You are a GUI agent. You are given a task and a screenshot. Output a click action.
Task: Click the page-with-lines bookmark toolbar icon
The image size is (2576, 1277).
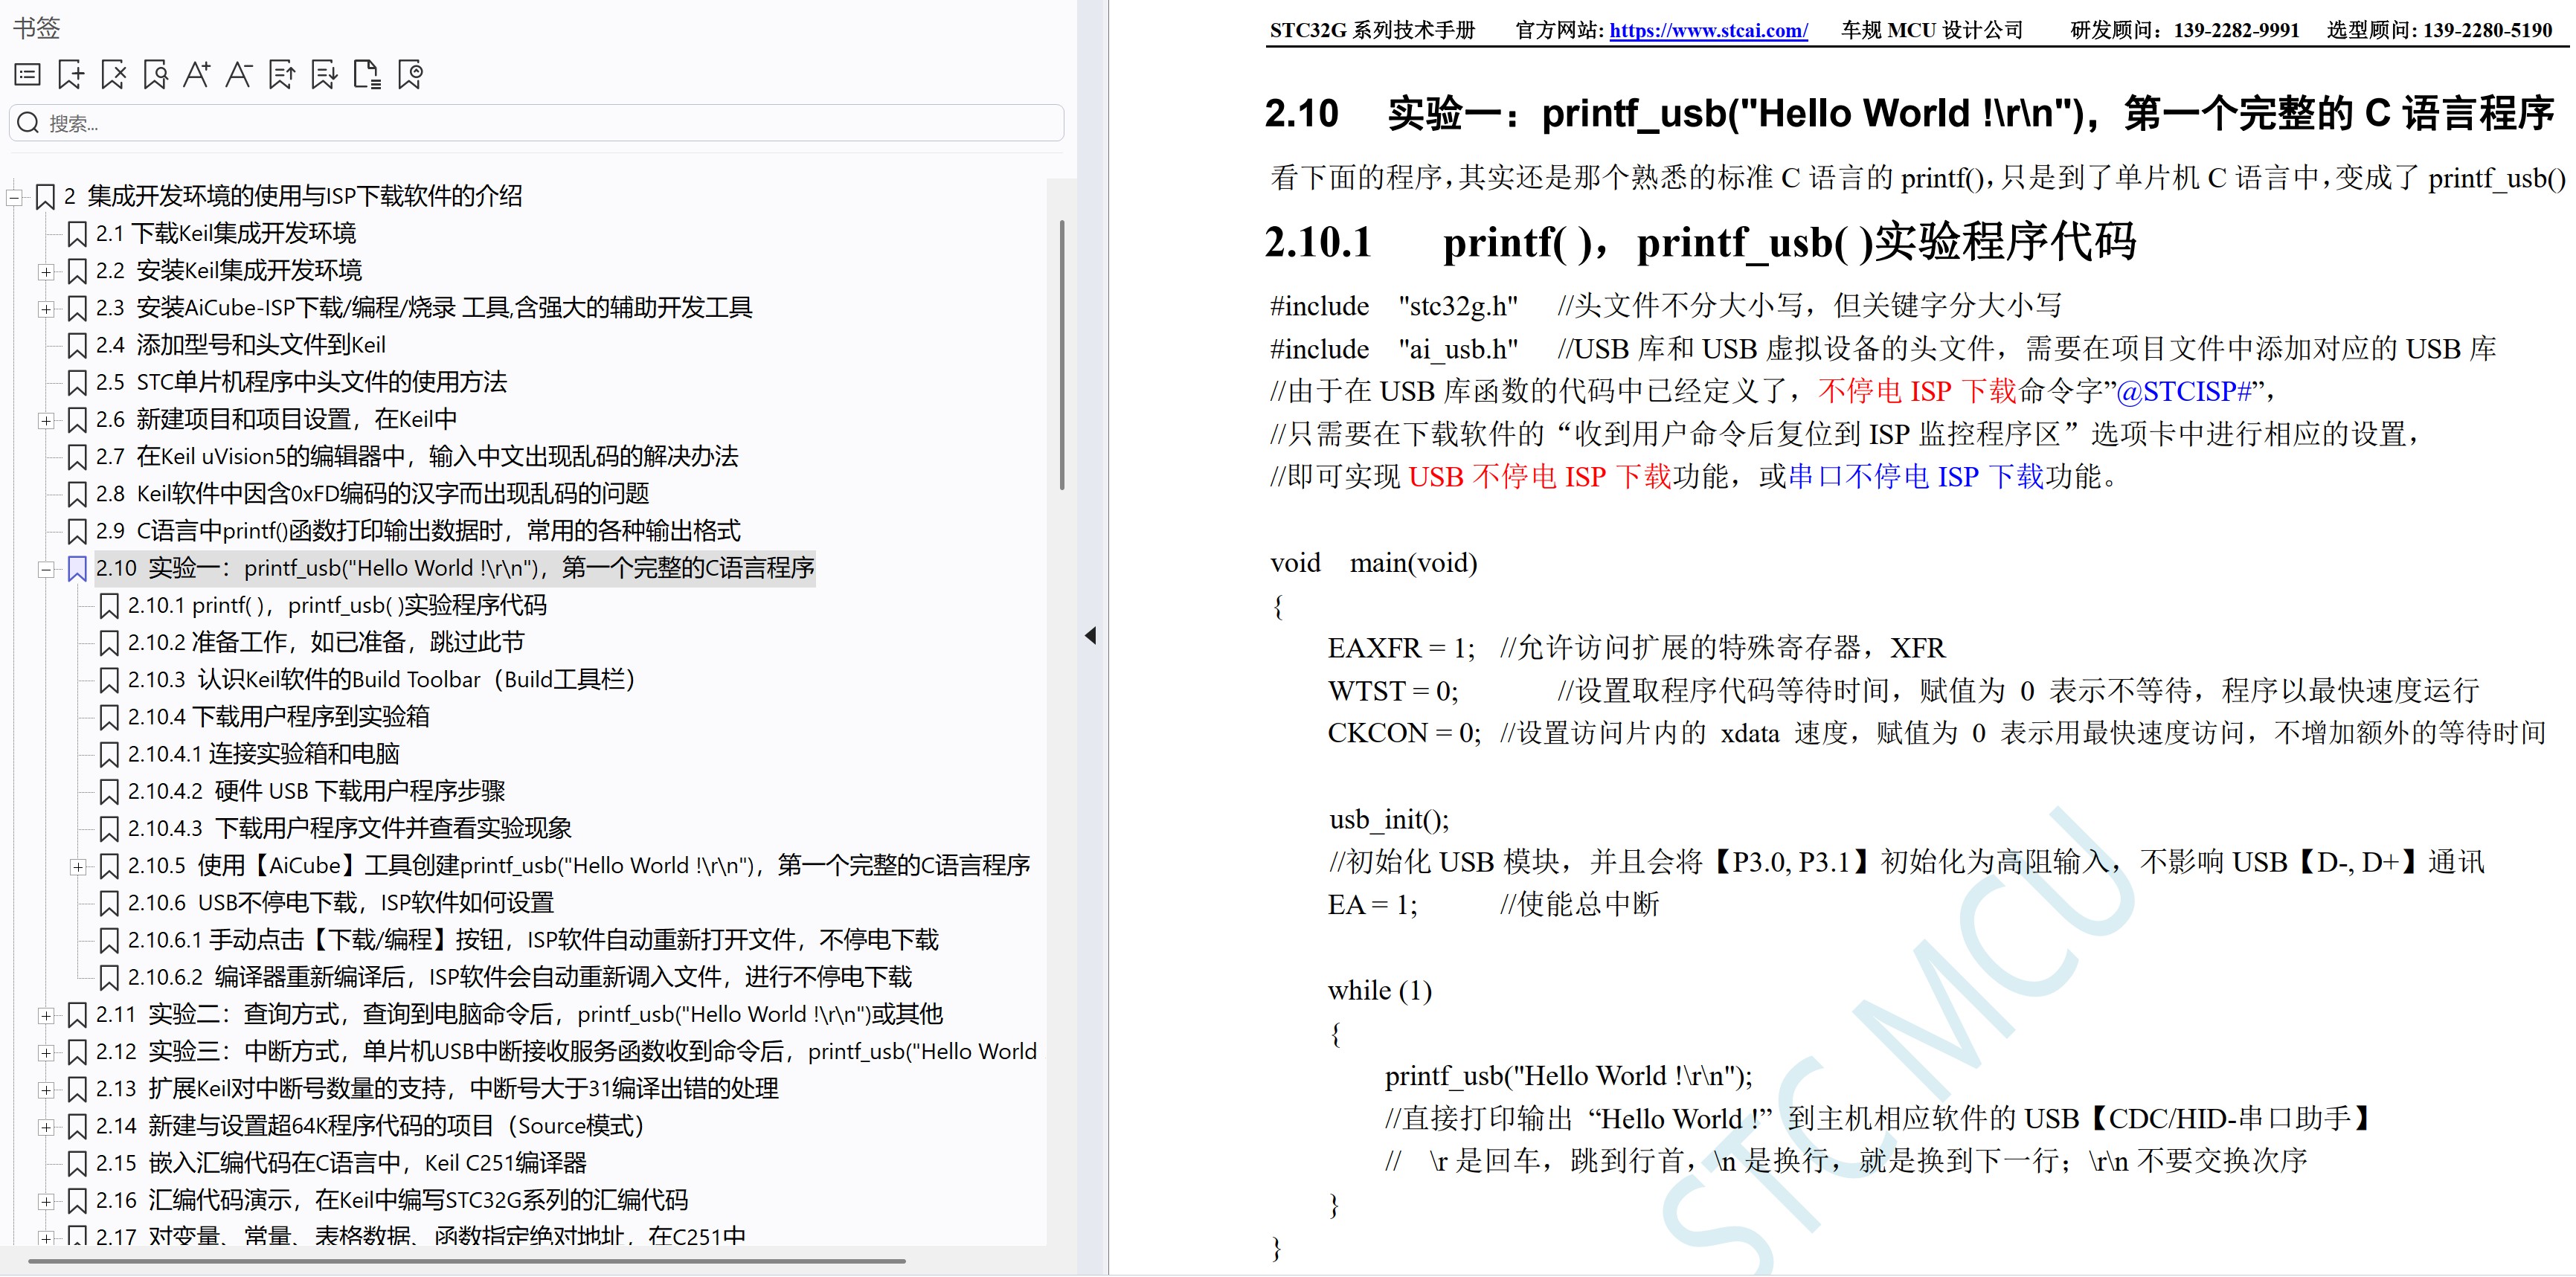pos(367,74)
